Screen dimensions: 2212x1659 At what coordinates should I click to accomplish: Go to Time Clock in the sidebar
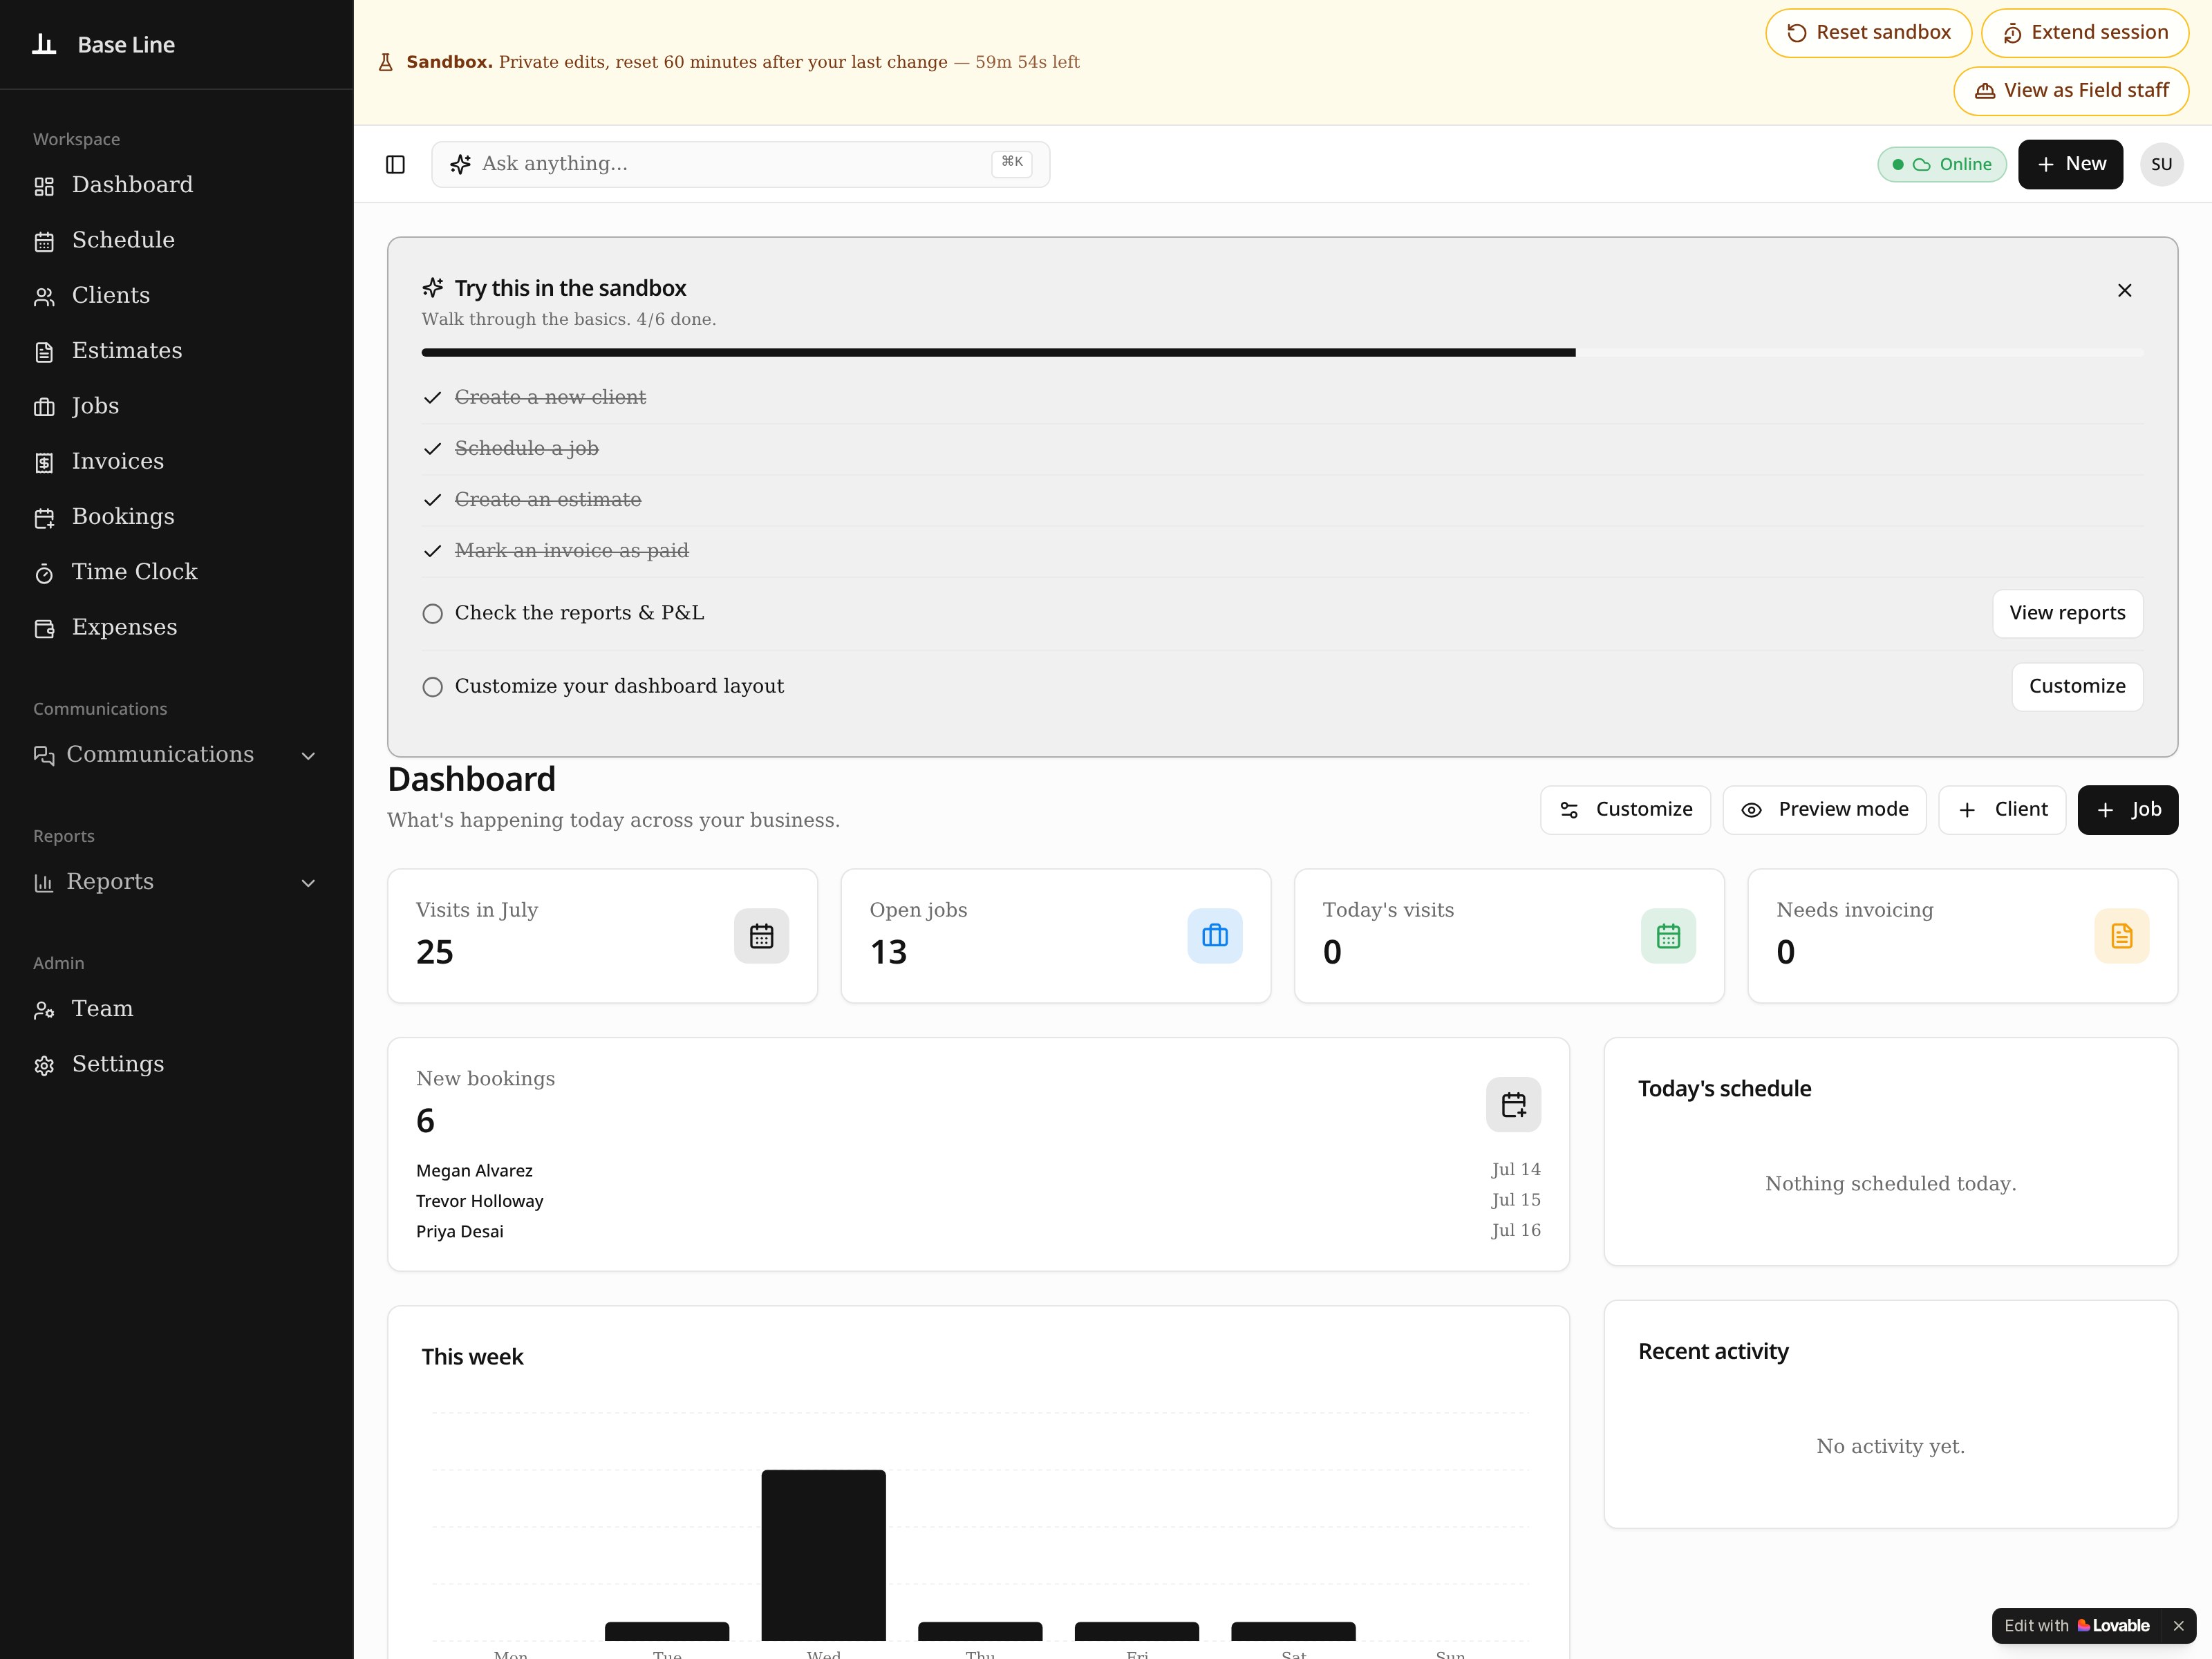click(176, 572)
